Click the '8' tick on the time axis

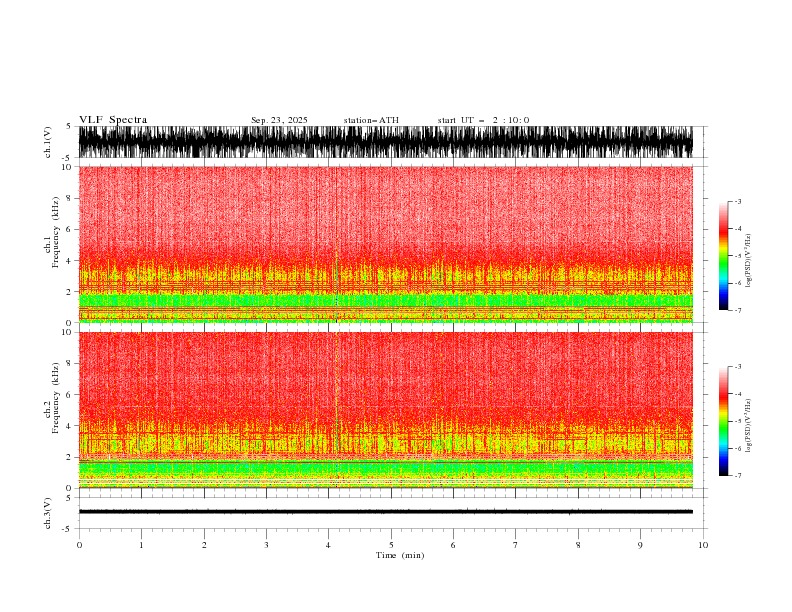click(x=578, y=545)
